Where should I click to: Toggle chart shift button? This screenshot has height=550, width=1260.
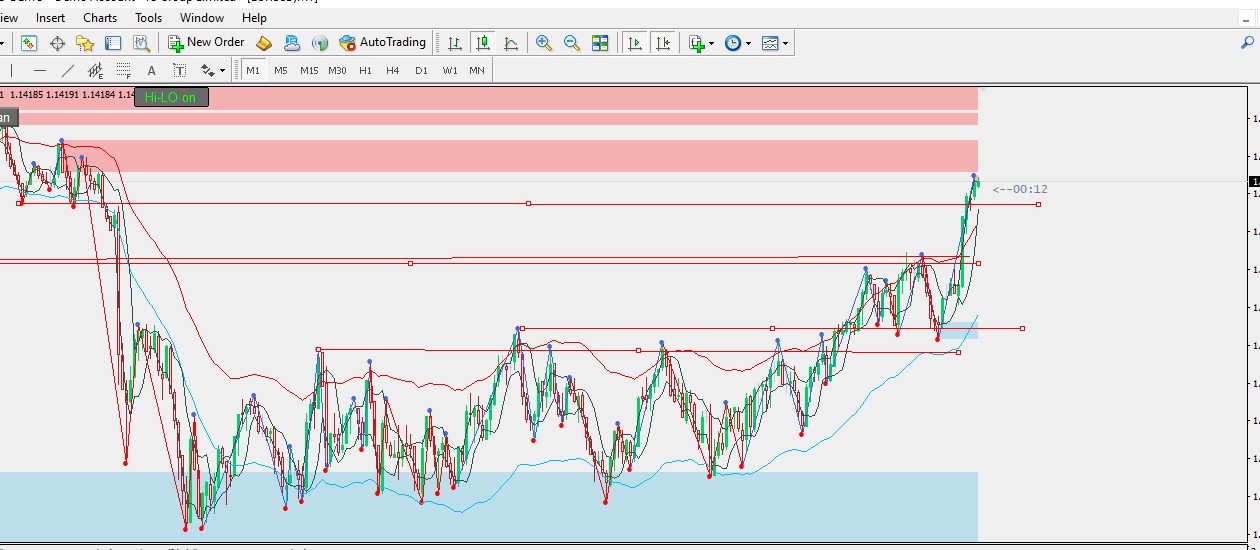click(662, 43)
